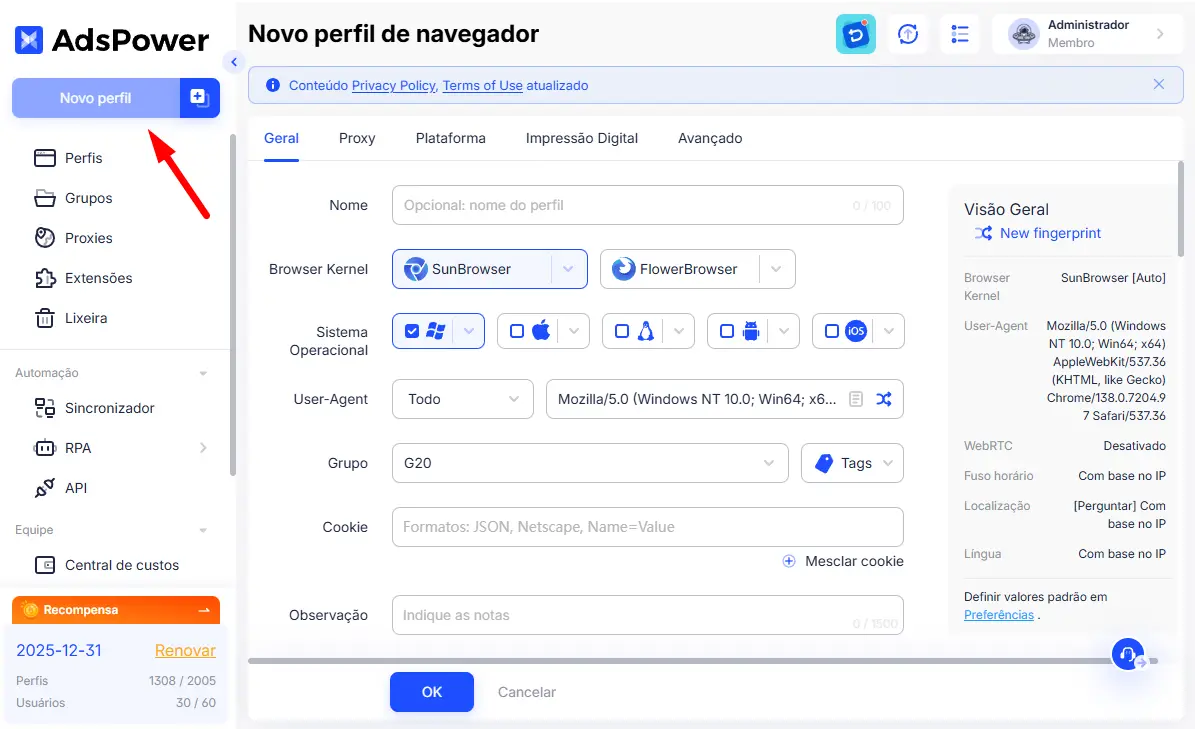Switch to the Geral tab
The image size is (1195, 729).
point(281,138)
